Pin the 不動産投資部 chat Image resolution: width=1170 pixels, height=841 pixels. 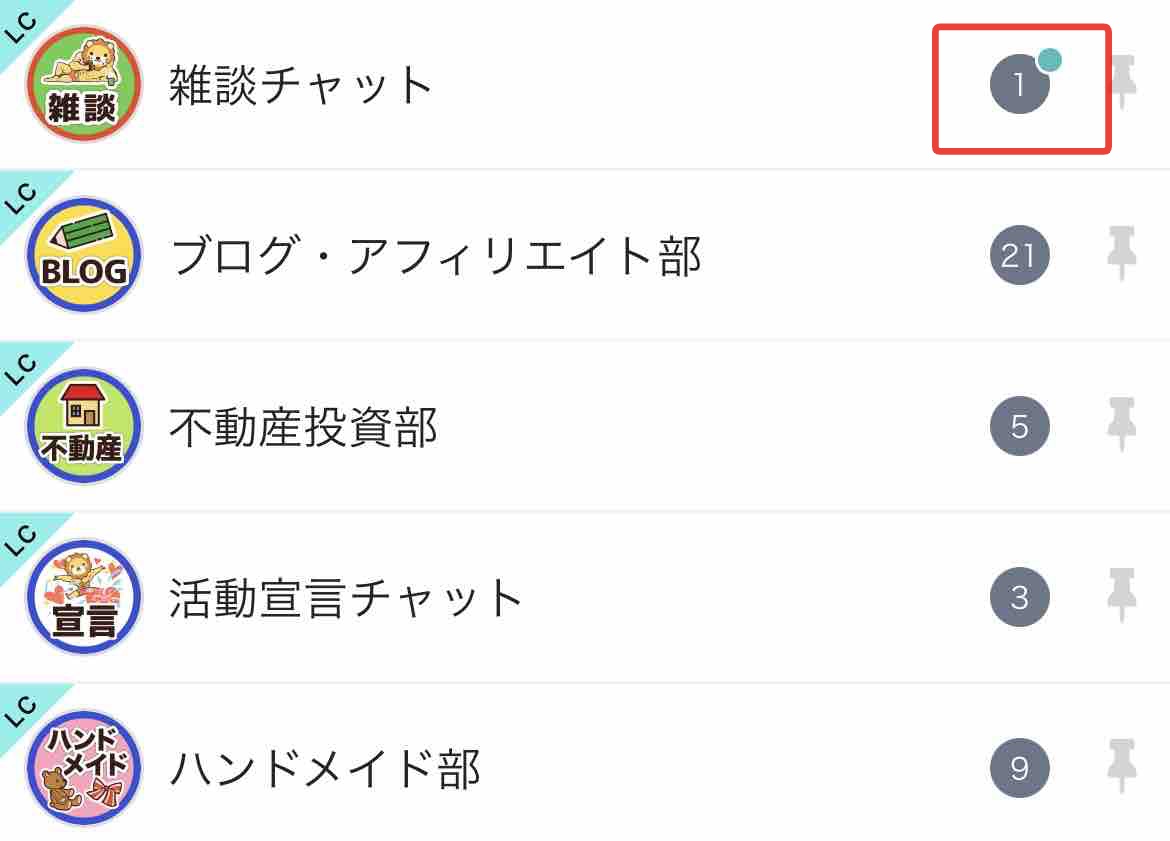click(x=1121, y=424)
